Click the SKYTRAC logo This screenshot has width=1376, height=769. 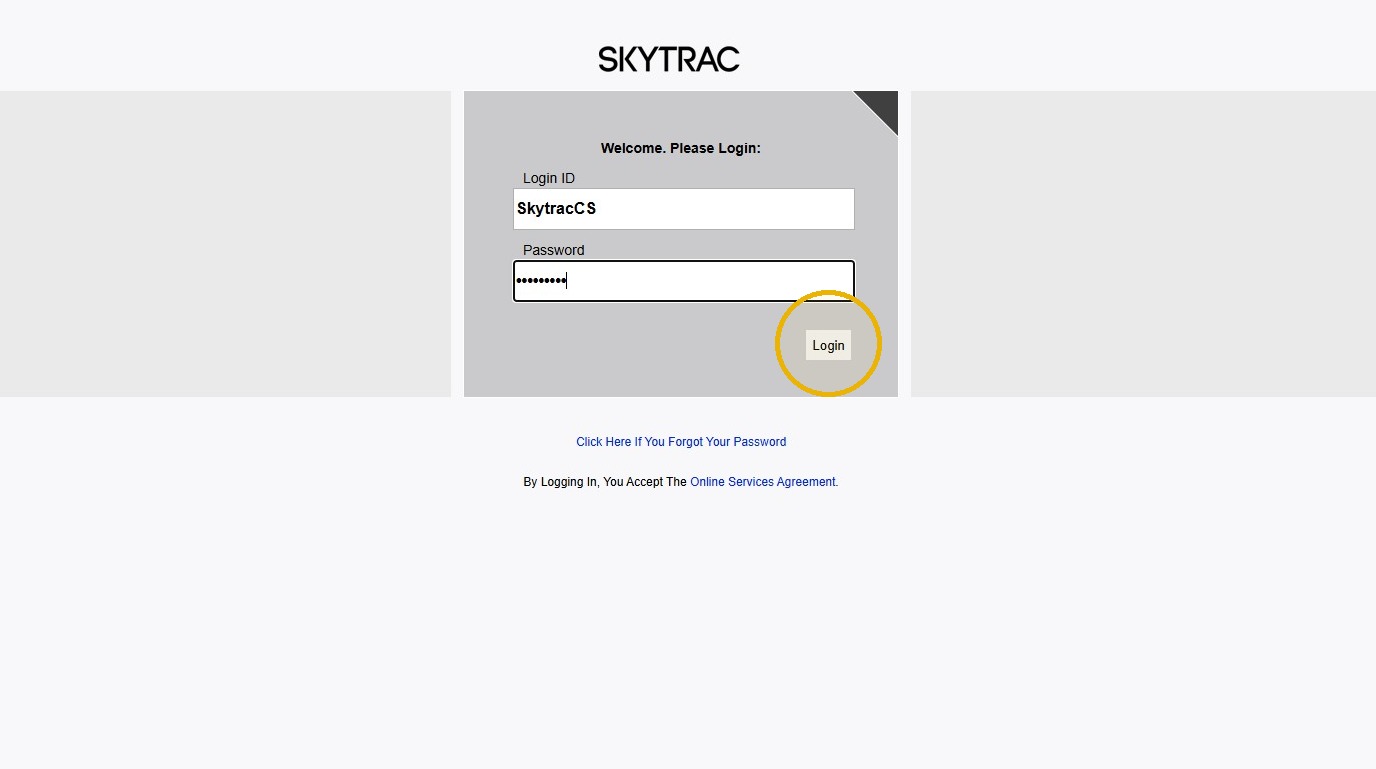669,59
